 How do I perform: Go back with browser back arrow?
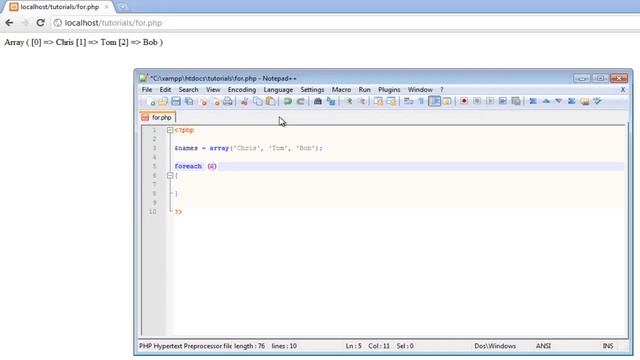tap(9, 23)
